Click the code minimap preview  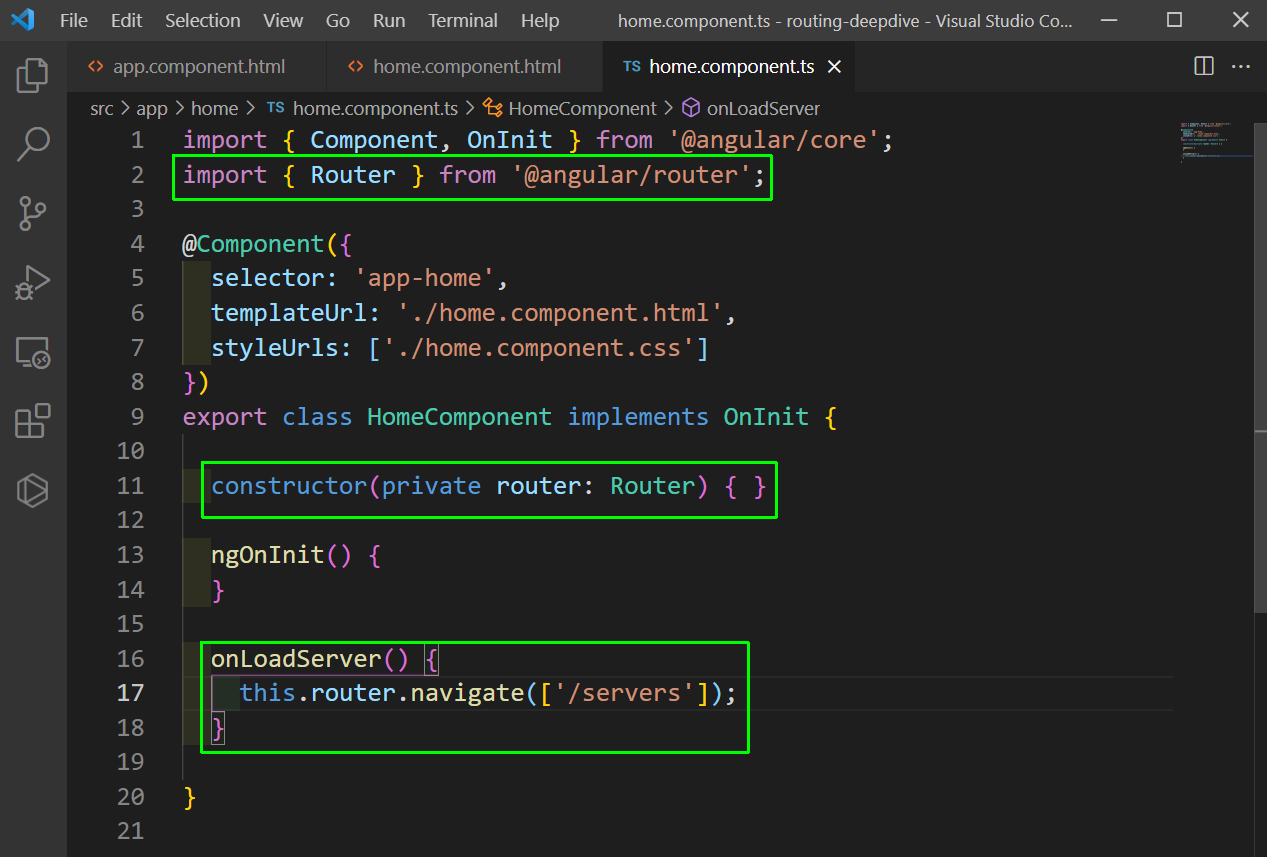[1214, 140]
